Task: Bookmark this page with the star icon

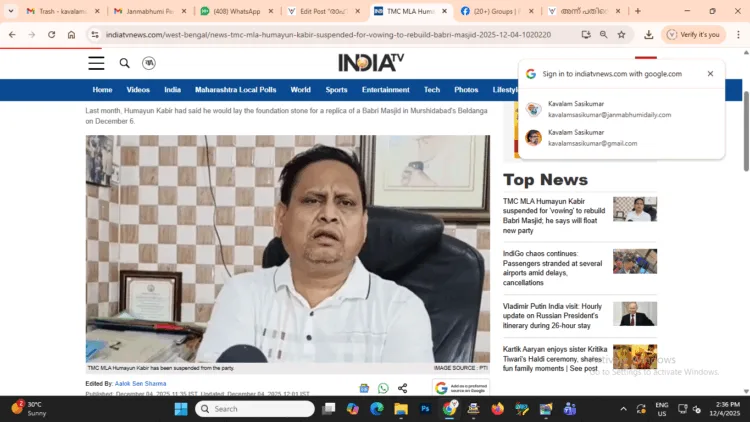Action: tap(621, 34)
